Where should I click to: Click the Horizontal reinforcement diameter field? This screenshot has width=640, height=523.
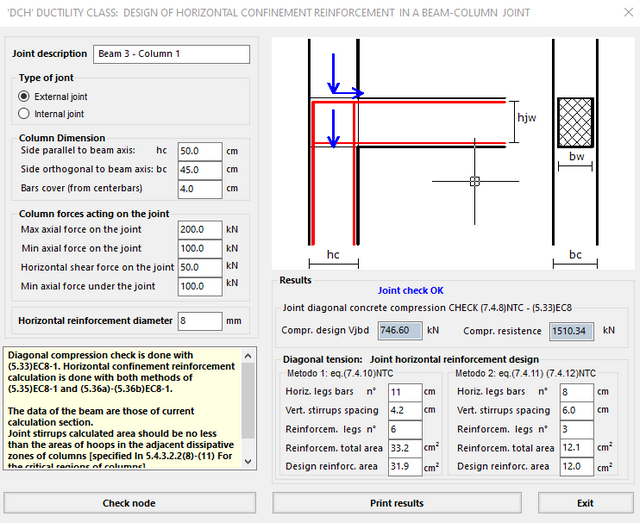coord(200,321)
